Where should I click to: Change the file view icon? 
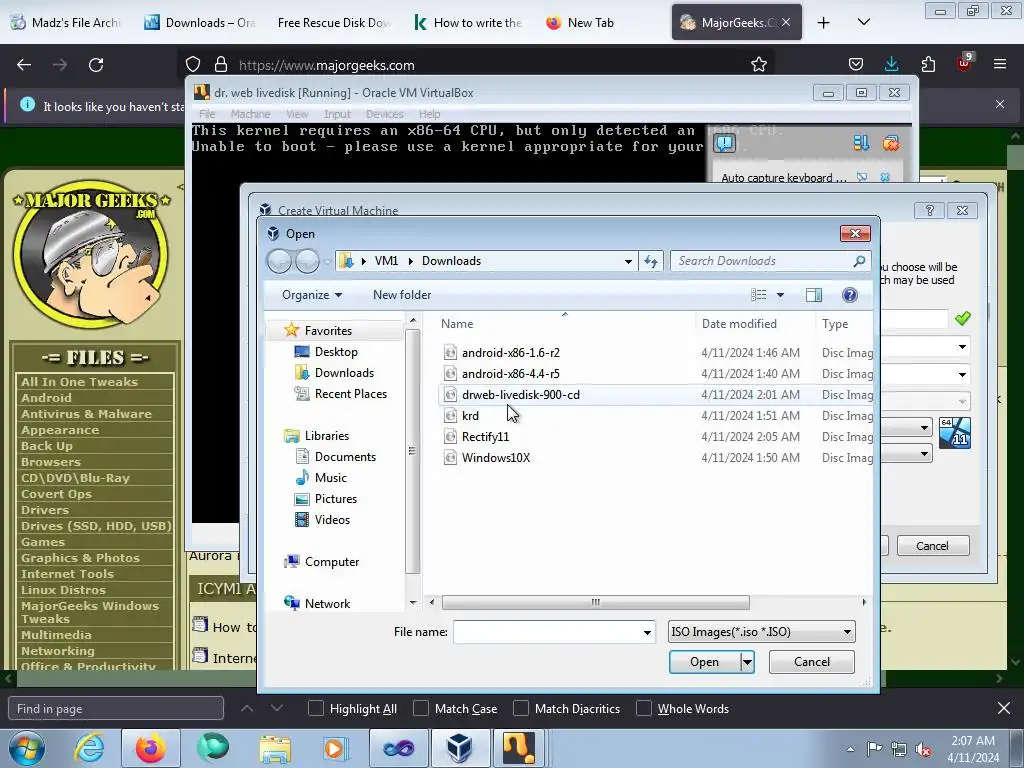[x=759, y=295]
